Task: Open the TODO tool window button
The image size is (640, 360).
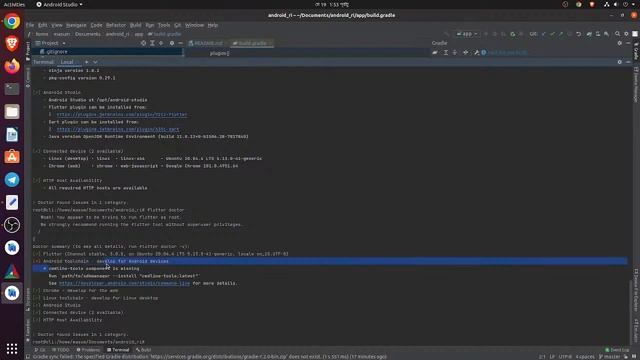Action: tap(61, 350)
